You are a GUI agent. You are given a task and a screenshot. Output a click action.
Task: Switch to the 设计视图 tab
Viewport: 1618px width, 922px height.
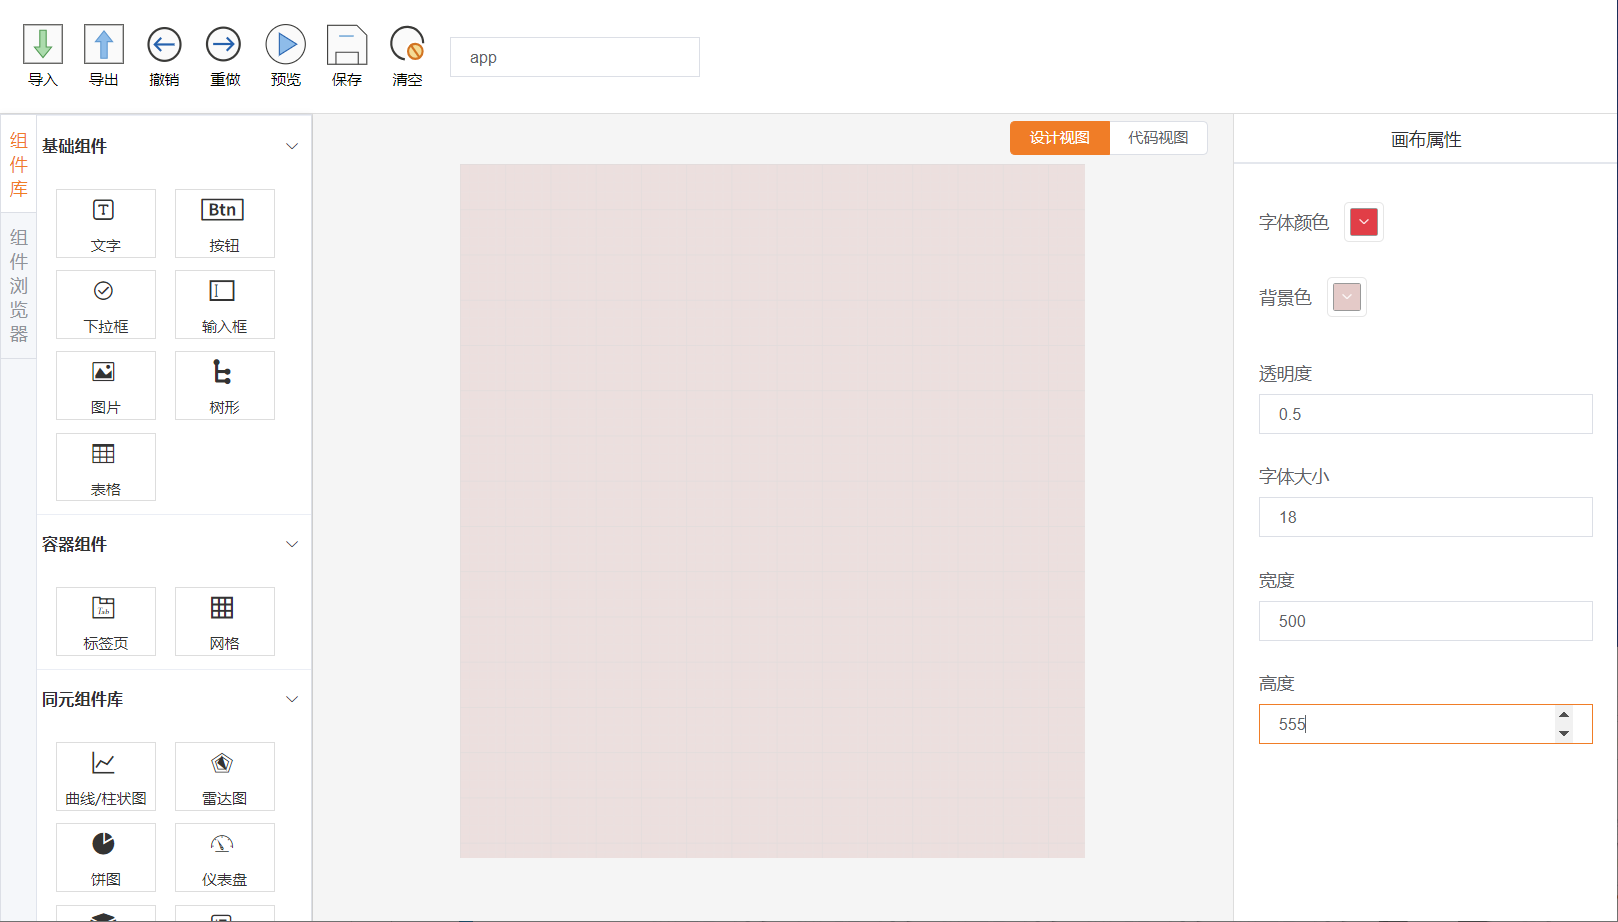tap(1060, 138)
